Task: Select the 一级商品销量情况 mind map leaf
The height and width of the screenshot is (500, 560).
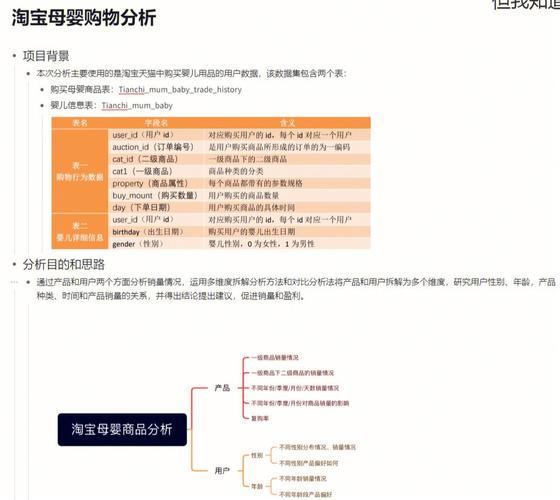Action: [x=275, y=358]
